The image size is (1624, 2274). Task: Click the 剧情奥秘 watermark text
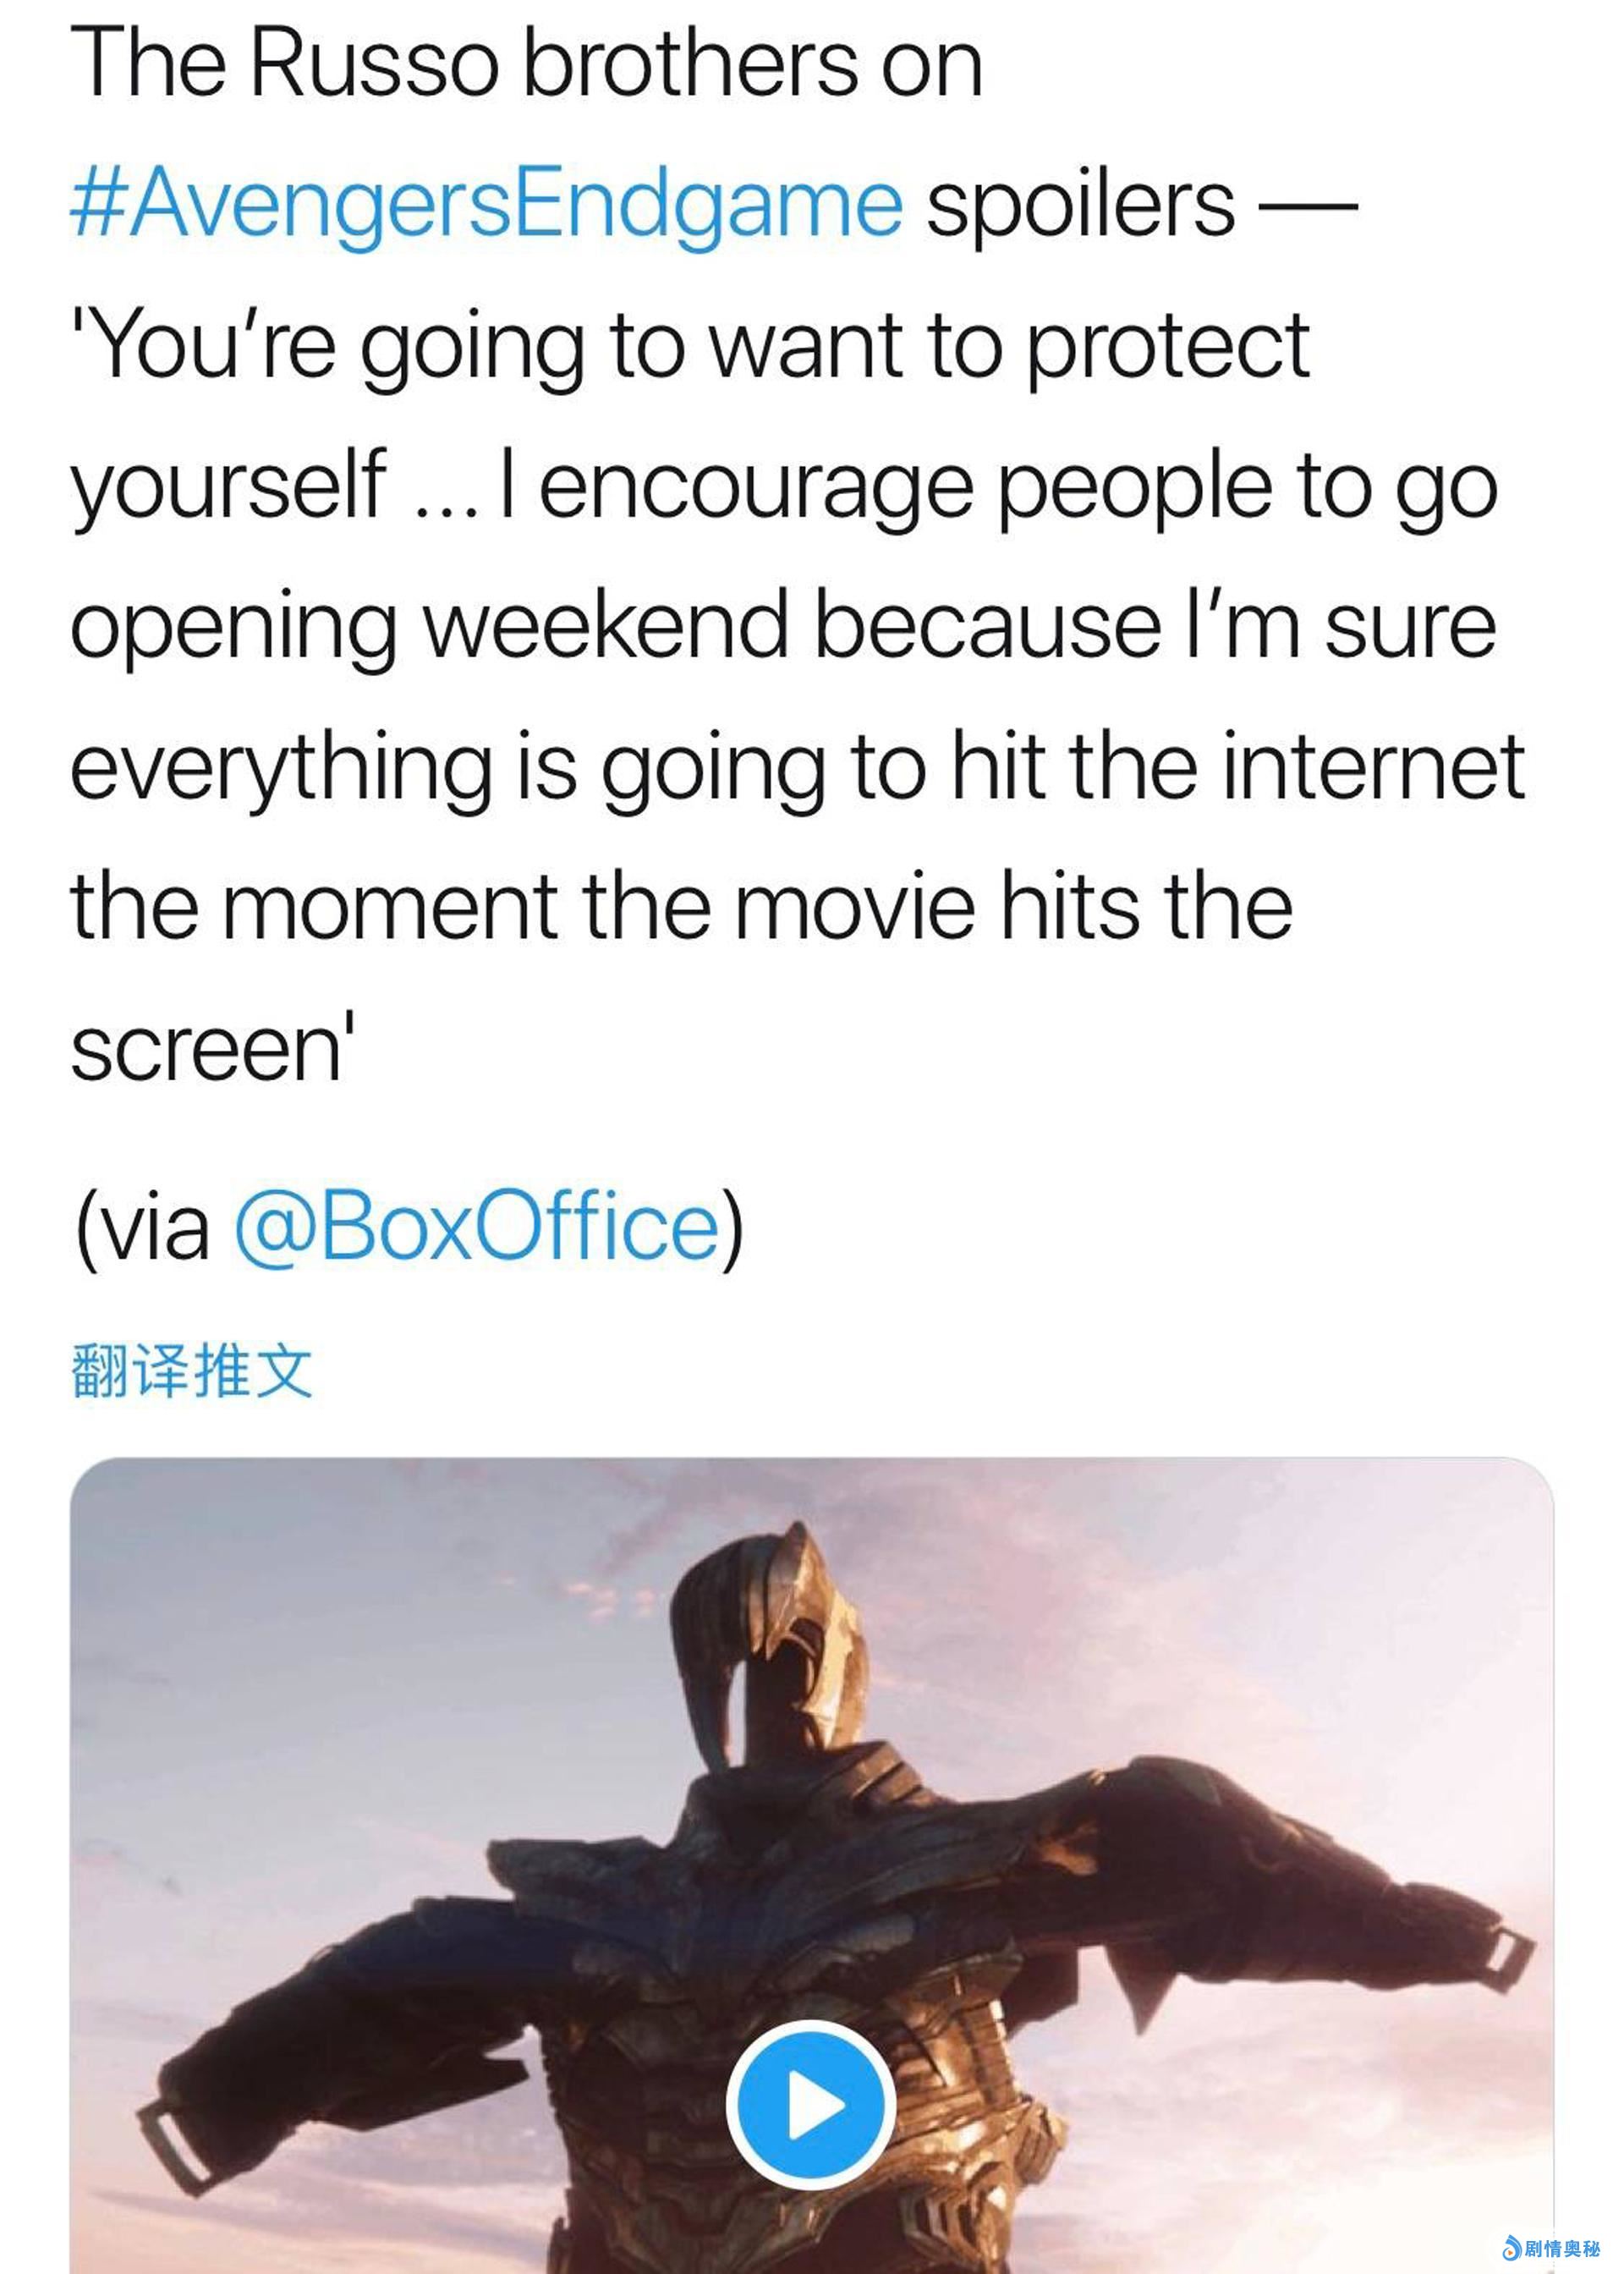click(x=1562, y=2249)
